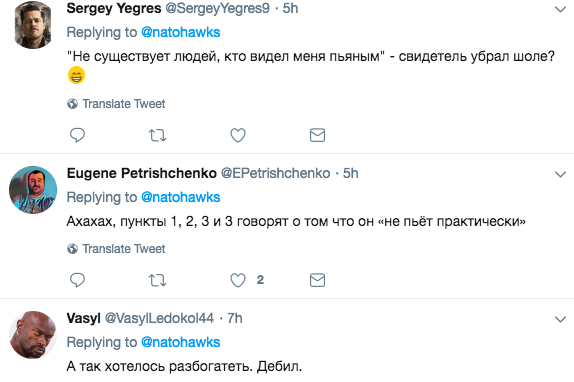
Task: Share Eugene Petrishchenko's tweet by message icon
Action: [x=317, y=280]
